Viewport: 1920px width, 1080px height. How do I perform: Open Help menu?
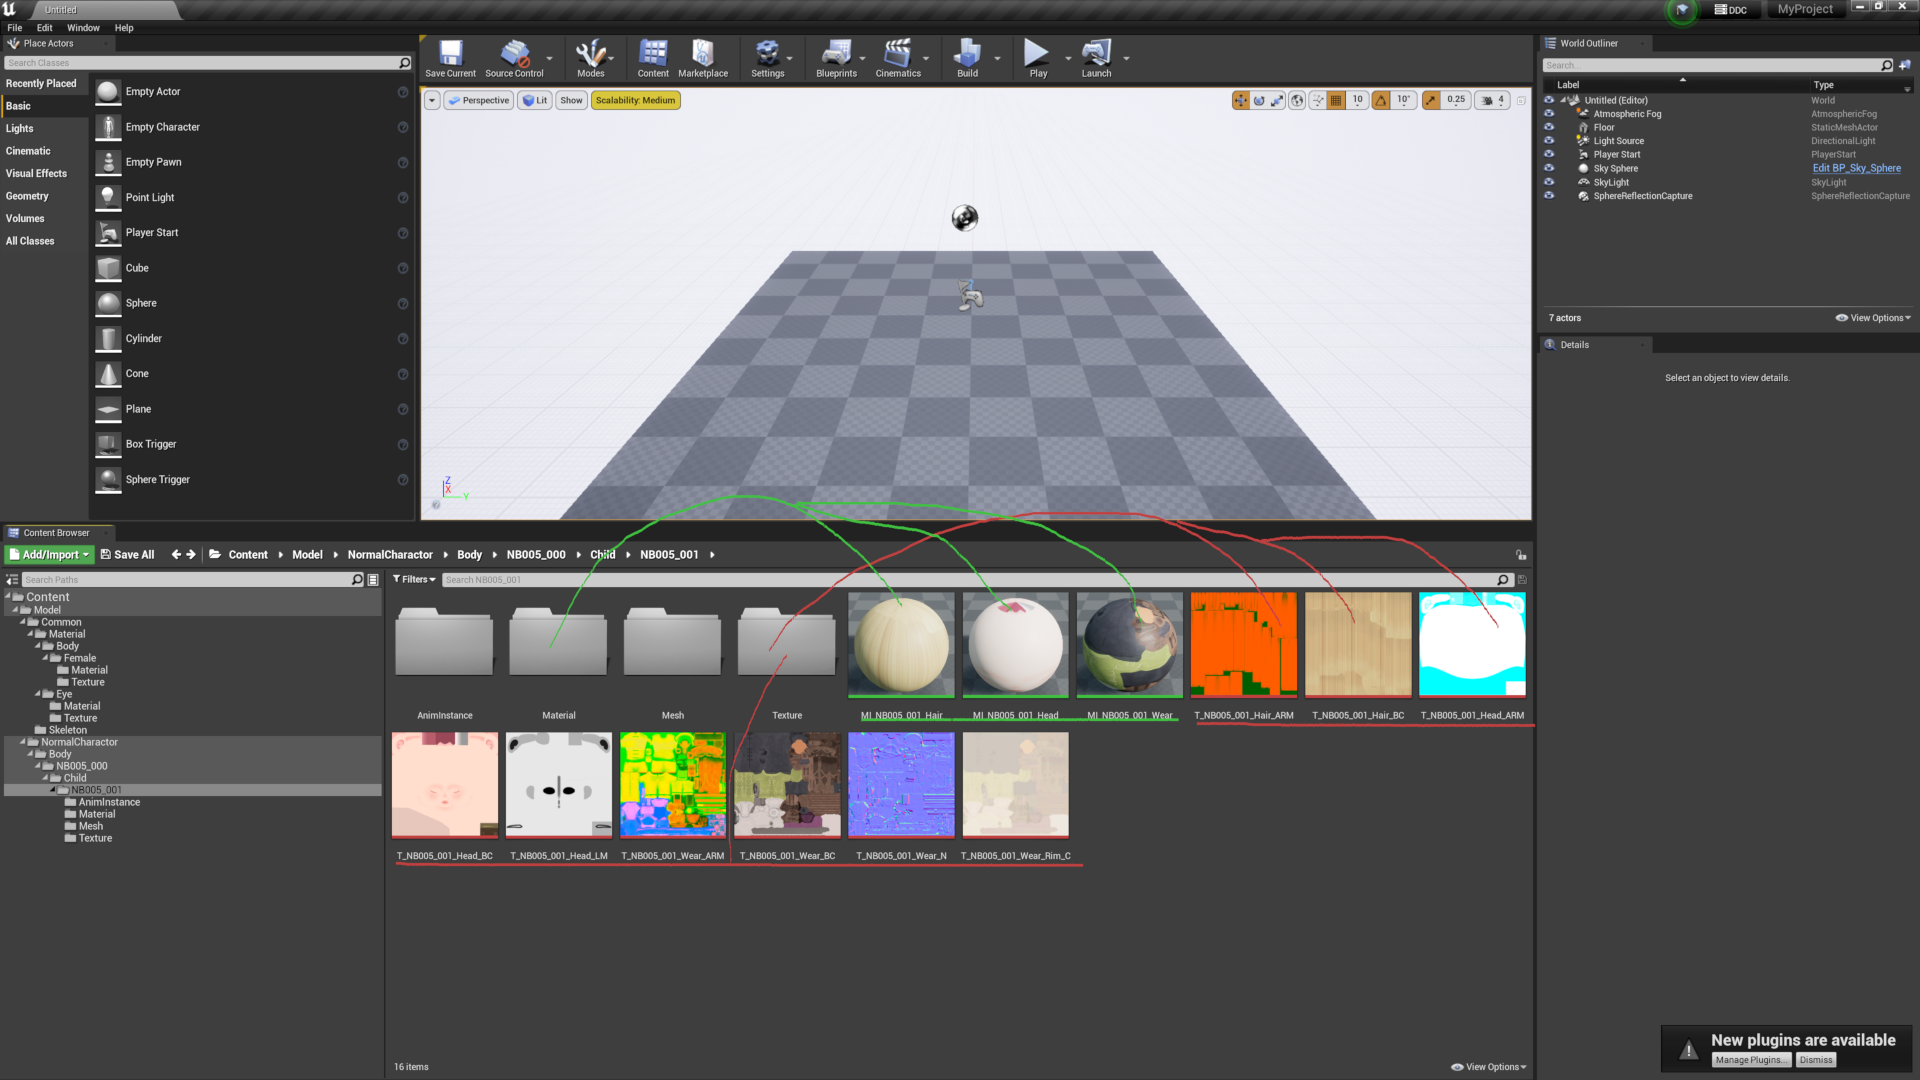click(124, 28)
